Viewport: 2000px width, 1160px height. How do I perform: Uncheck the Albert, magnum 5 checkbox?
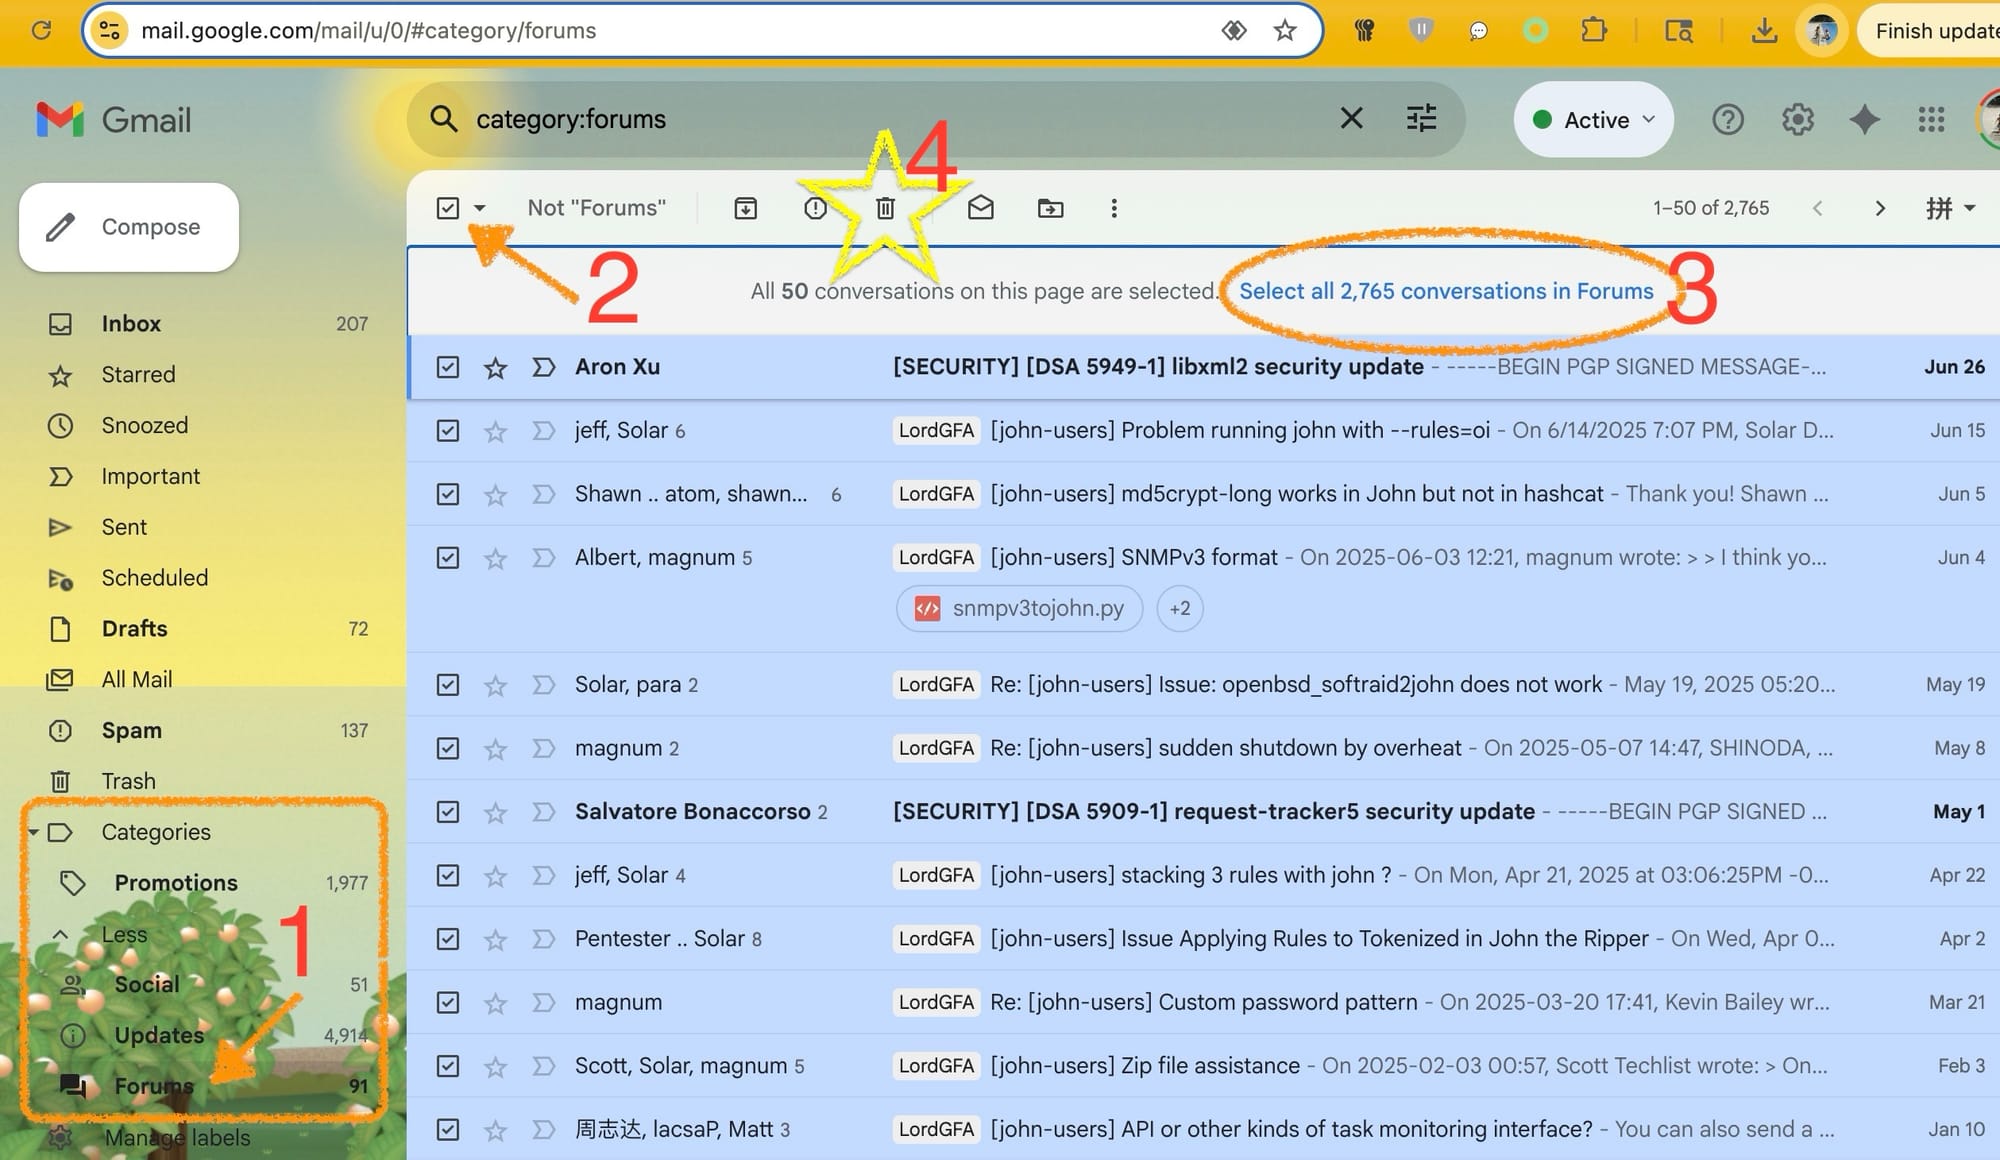click(x=448, y=558)
